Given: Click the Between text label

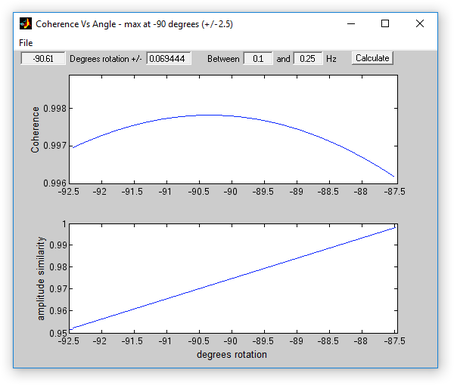Looking at the screenshot, I should click(x=223, y=59).
